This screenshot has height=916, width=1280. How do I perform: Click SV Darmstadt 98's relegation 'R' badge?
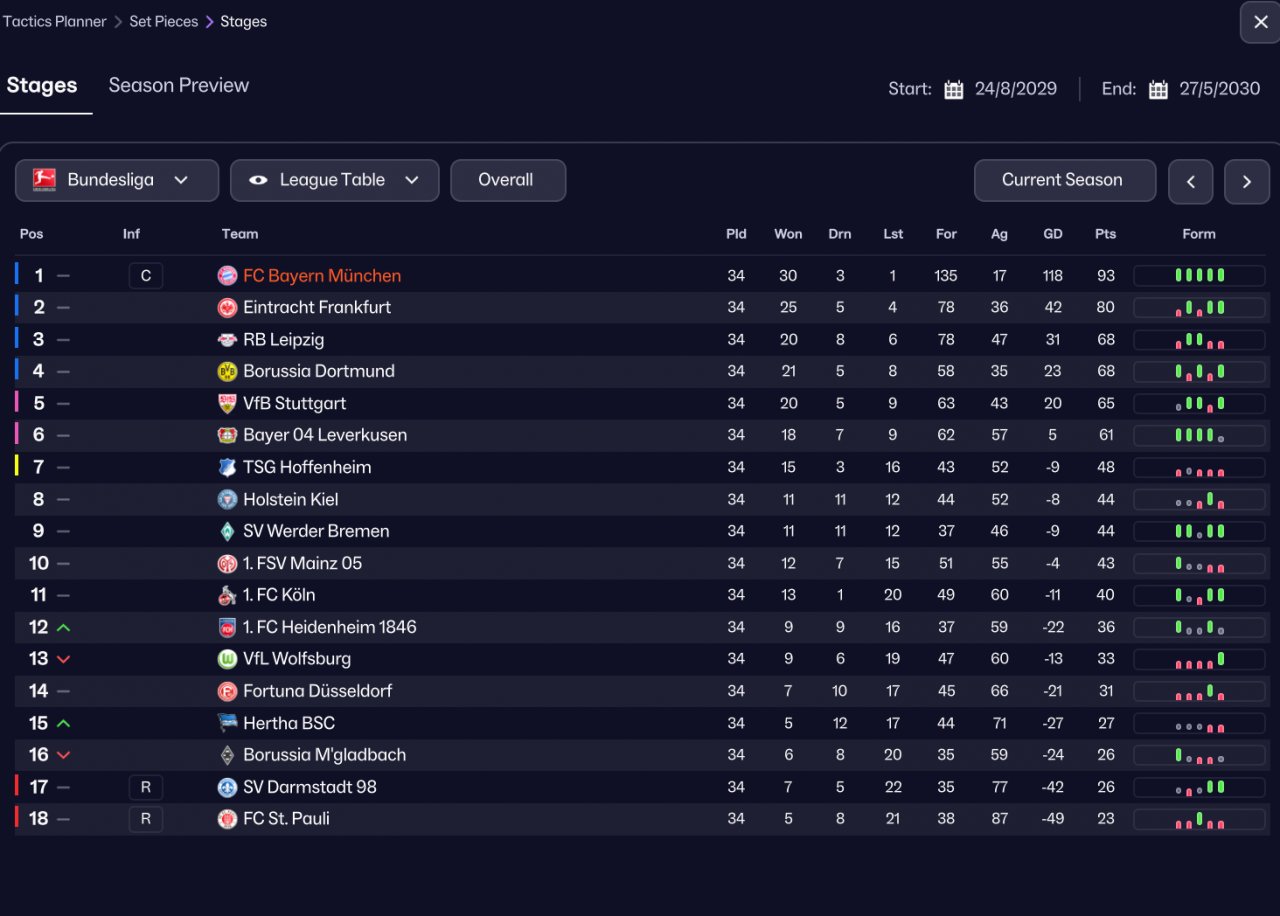(x=145, y=787)
